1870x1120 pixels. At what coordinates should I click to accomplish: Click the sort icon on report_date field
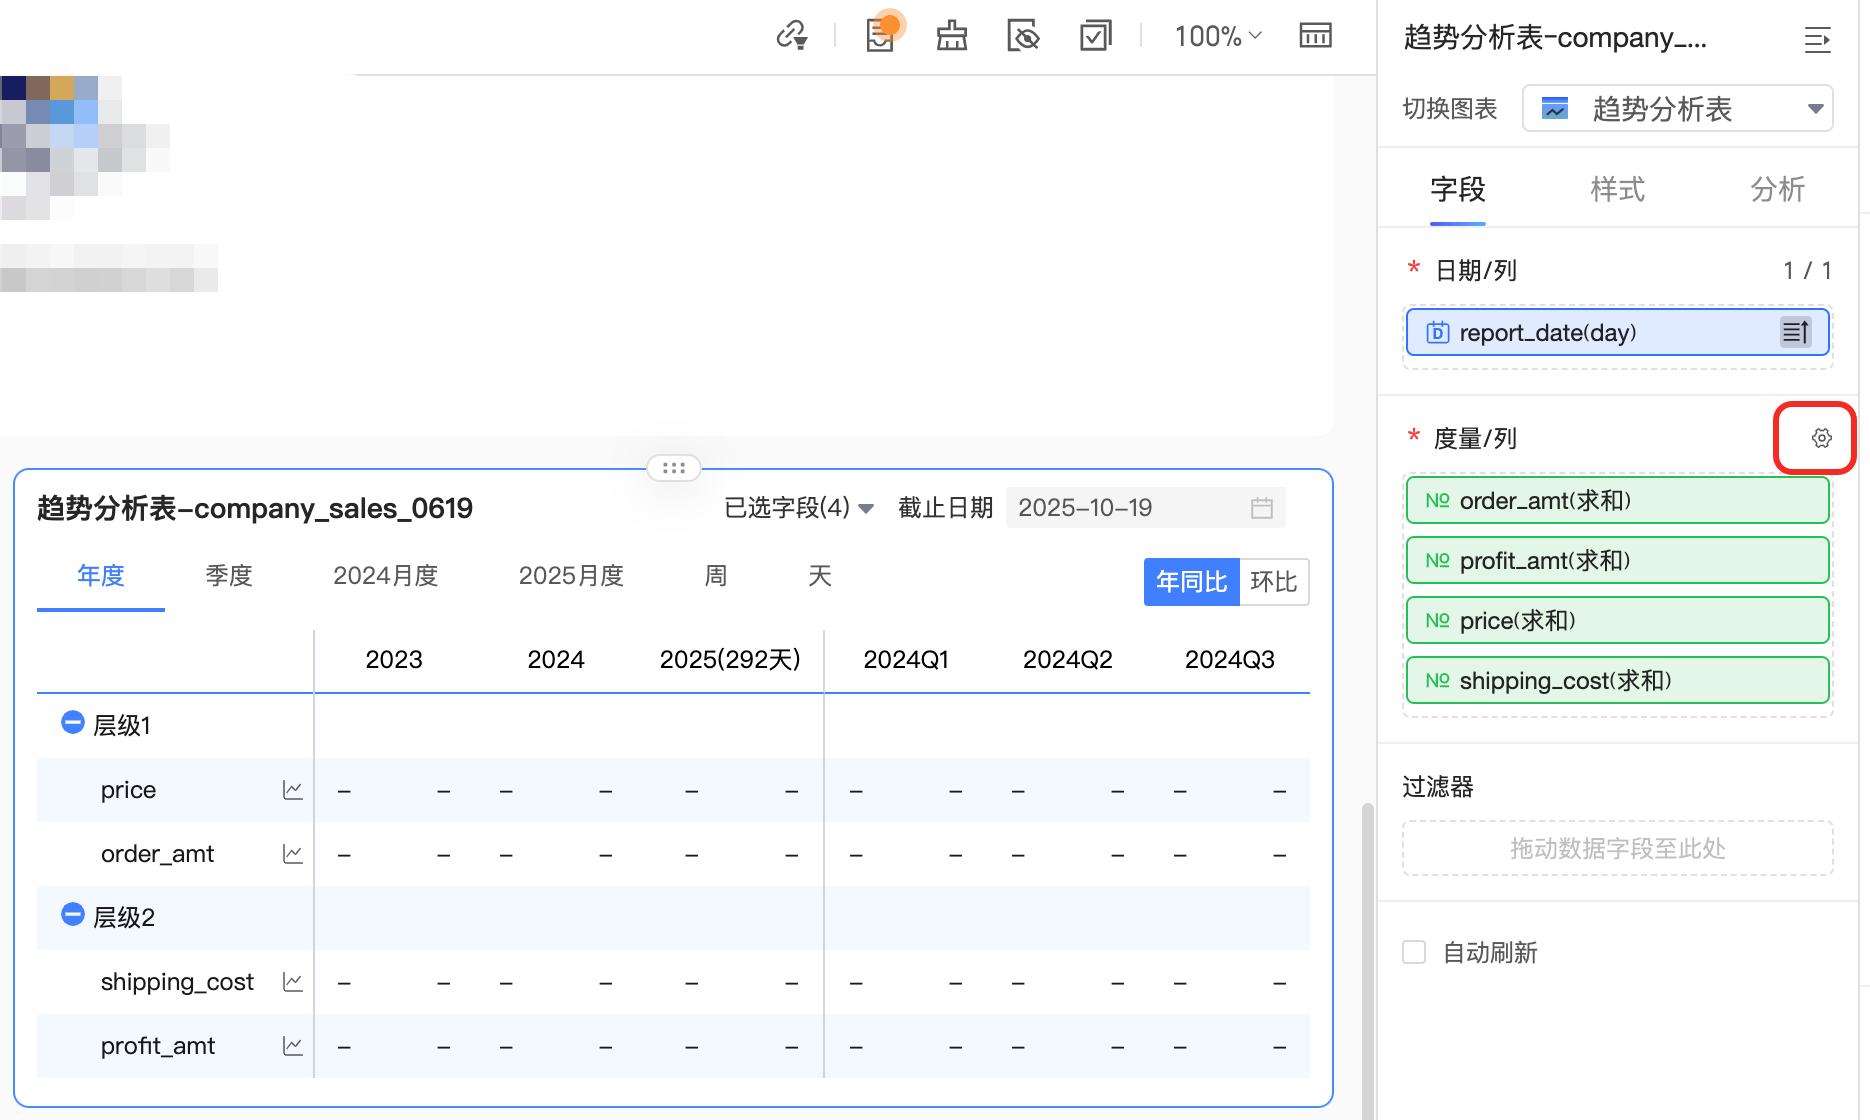[x=1795, y=332]
